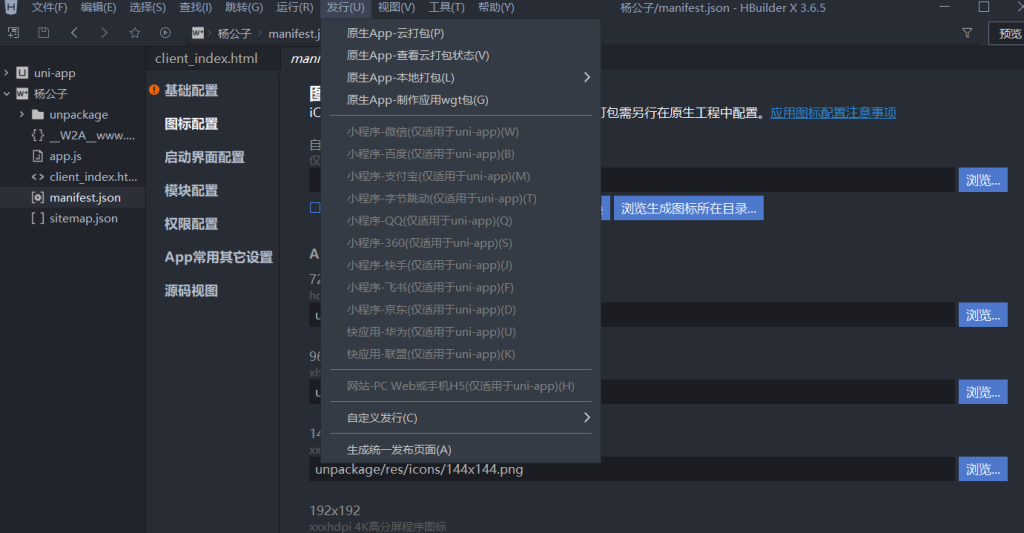Click 浏览 button beside 144x144.png path
Screen dimensions: 1024x533
(x=983, y=469)
